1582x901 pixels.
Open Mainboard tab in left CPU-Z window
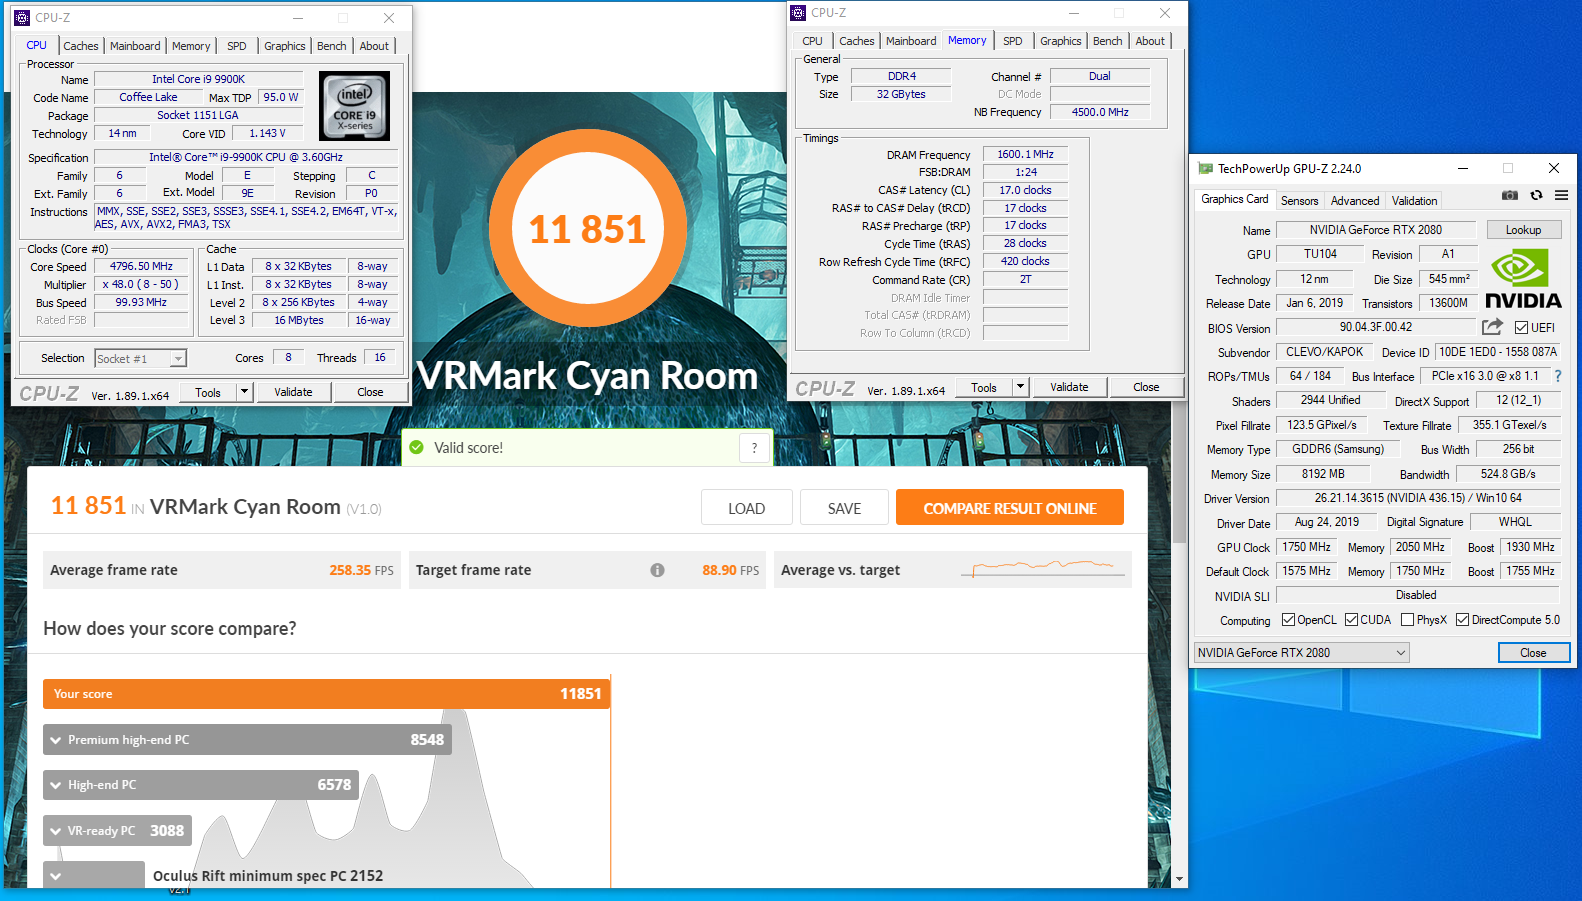(135, 46)
